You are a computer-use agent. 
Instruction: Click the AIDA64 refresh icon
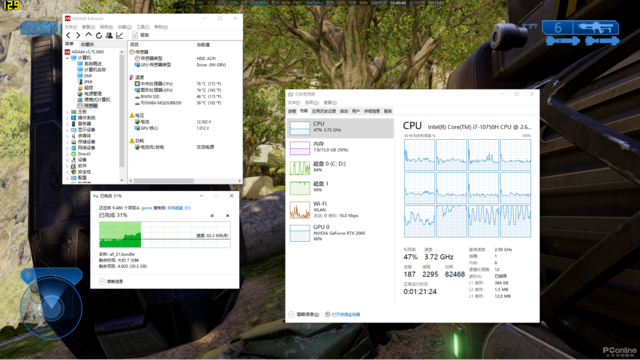point(99,36)
